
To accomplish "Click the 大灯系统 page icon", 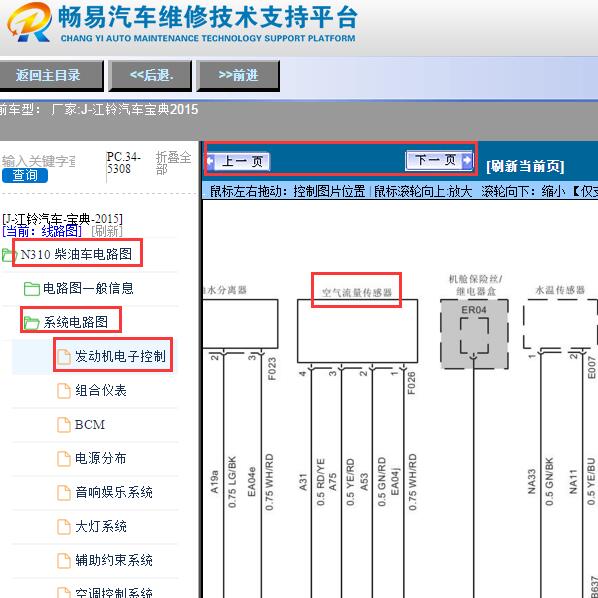I will point(64,527).
